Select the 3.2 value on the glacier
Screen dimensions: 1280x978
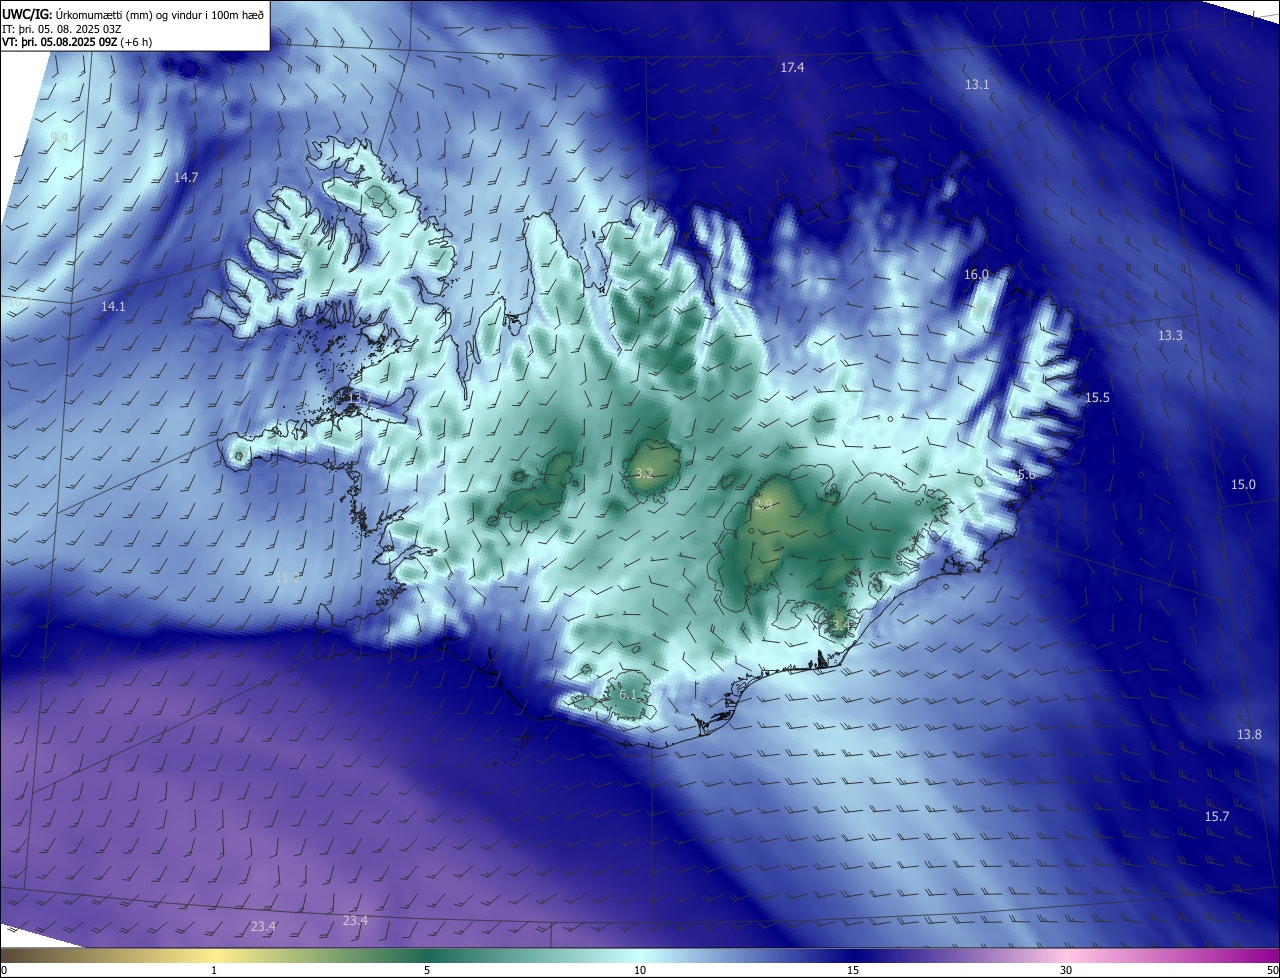pyautogui.click(x=643, y=474)
